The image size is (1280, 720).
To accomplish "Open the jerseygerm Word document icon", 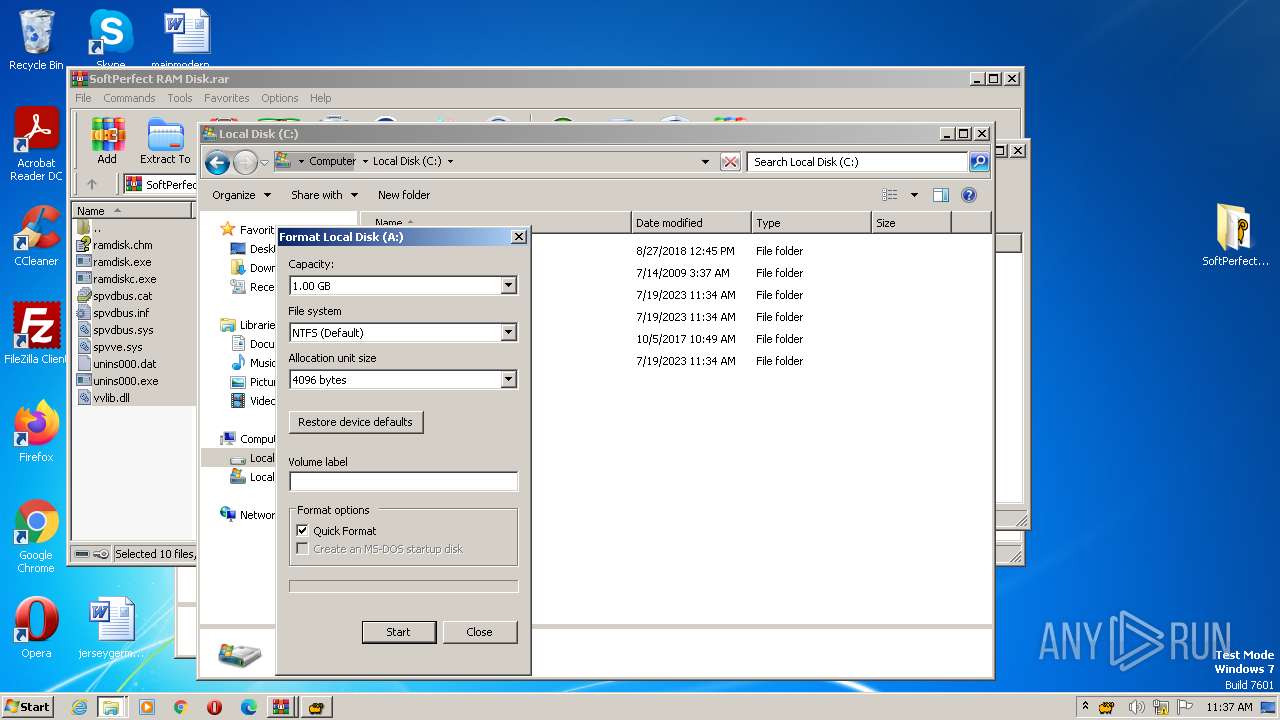I will (x=111, y=628).
